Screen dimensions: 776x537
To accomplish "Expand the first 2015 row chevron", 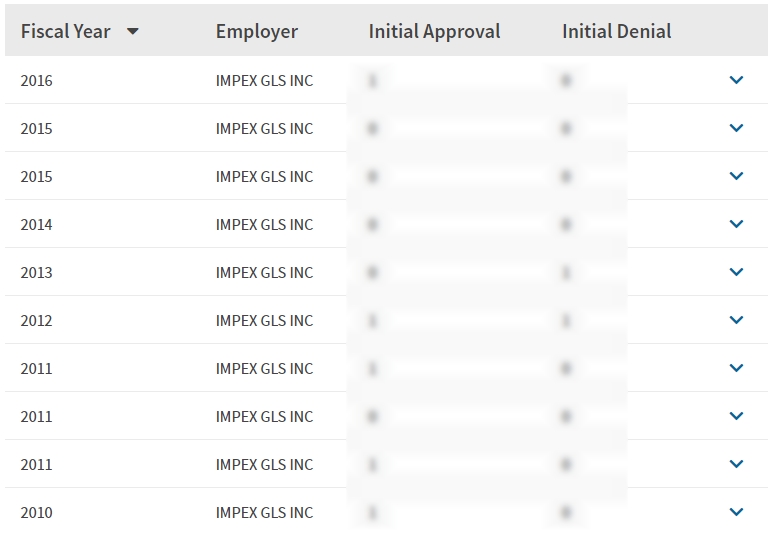I will pyautogui.click(x=737, y=128).
